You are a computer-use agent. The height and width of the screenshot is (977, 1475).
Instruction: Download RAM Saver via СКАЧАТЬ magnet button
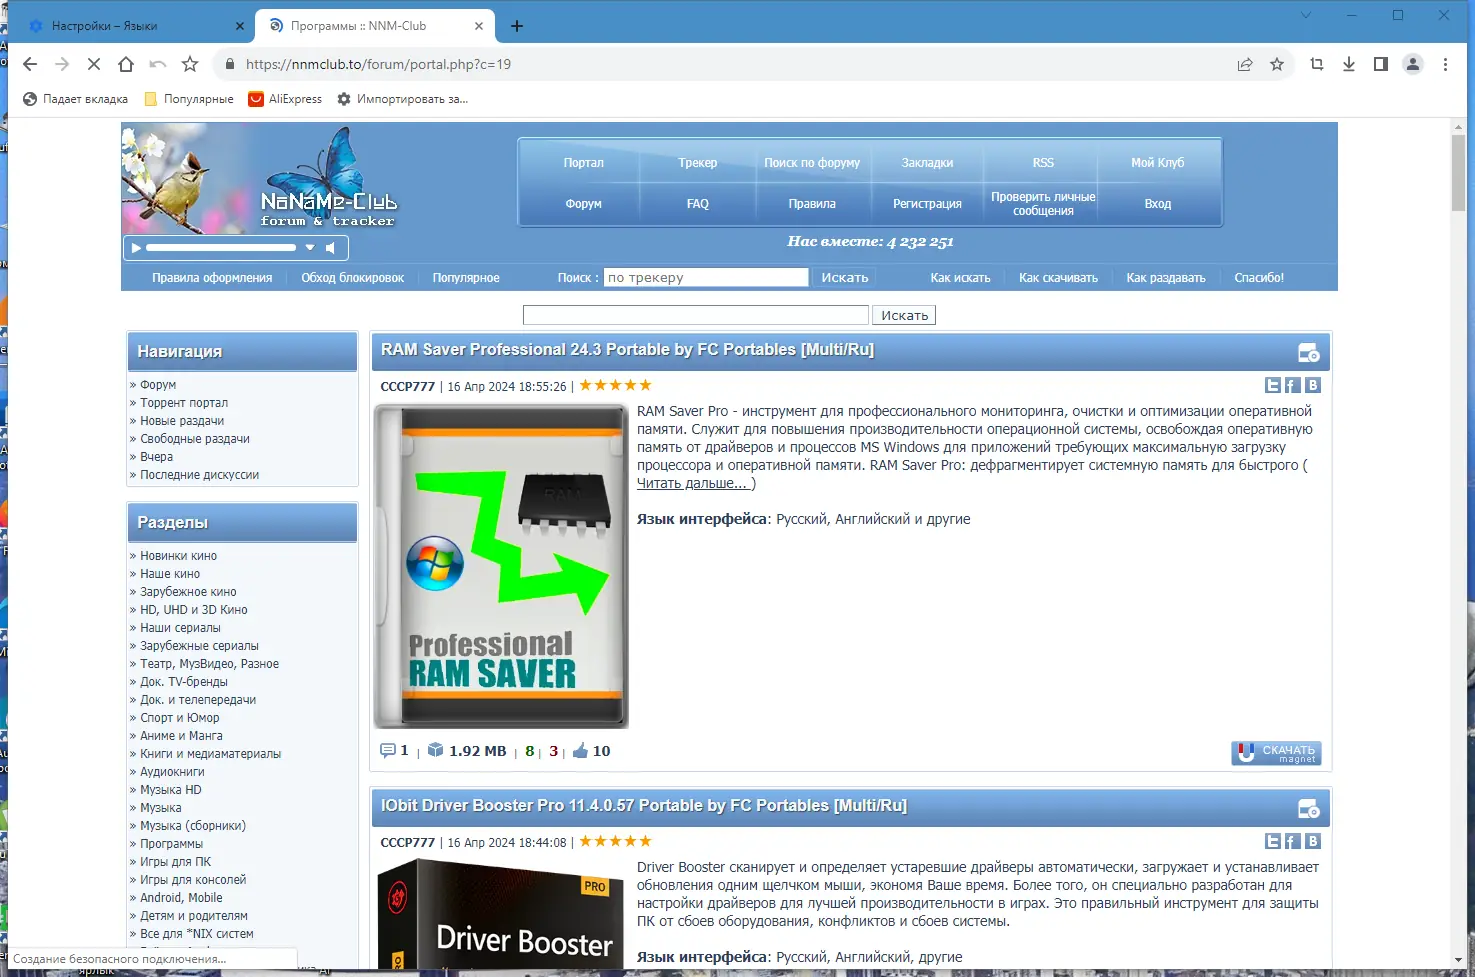(x=1276, y=753)
